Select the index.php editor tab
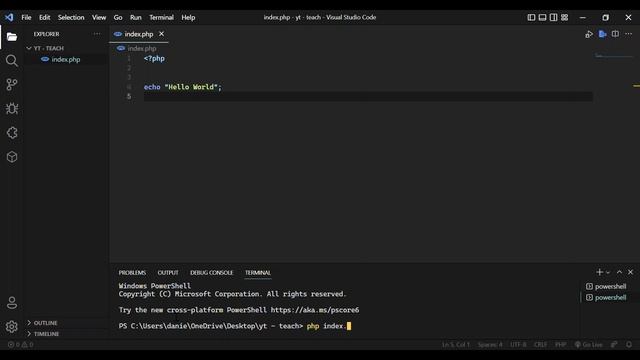 [138, 34]
